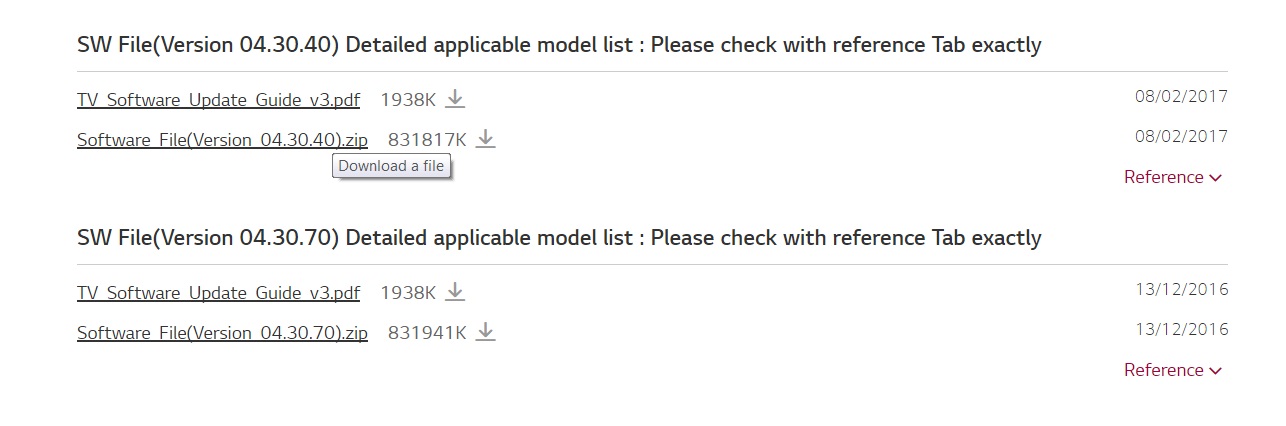
Task: Open TV_Software_Update_Guide_v3.pdf link under Version 04.30.40
Action: [218, 100]
